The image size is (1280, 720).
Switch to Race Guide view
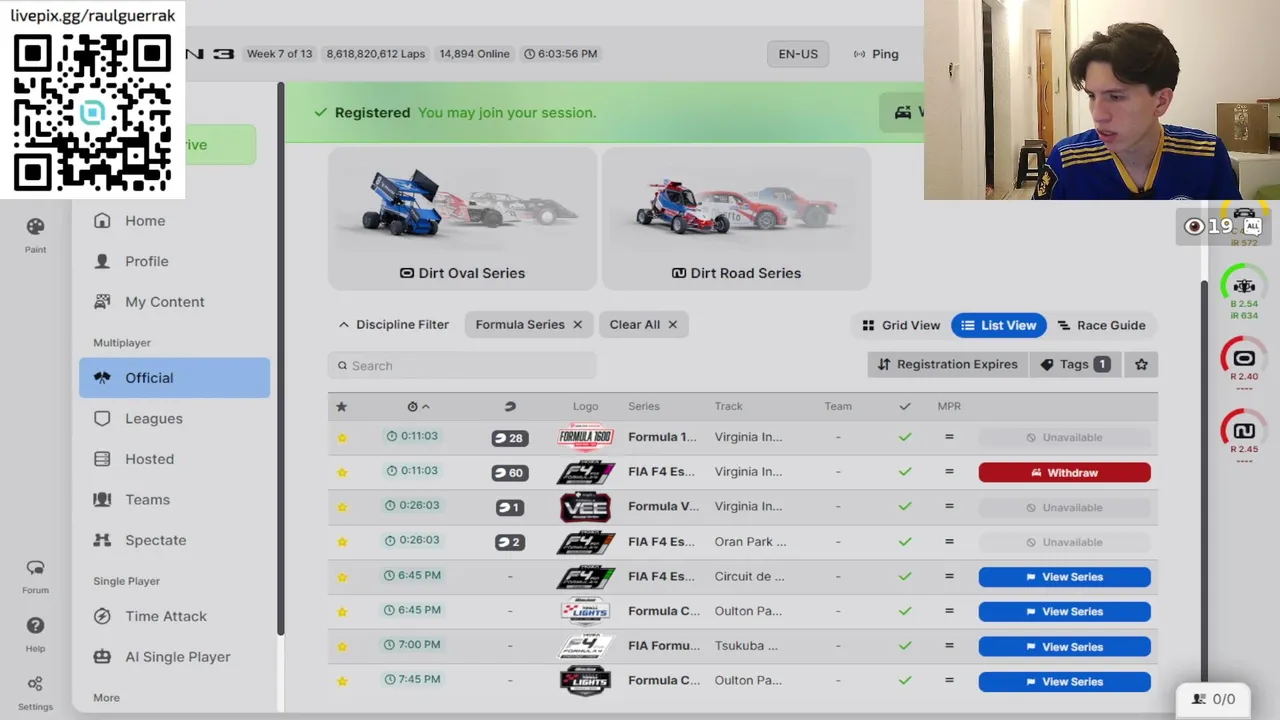pos(1101,325)
